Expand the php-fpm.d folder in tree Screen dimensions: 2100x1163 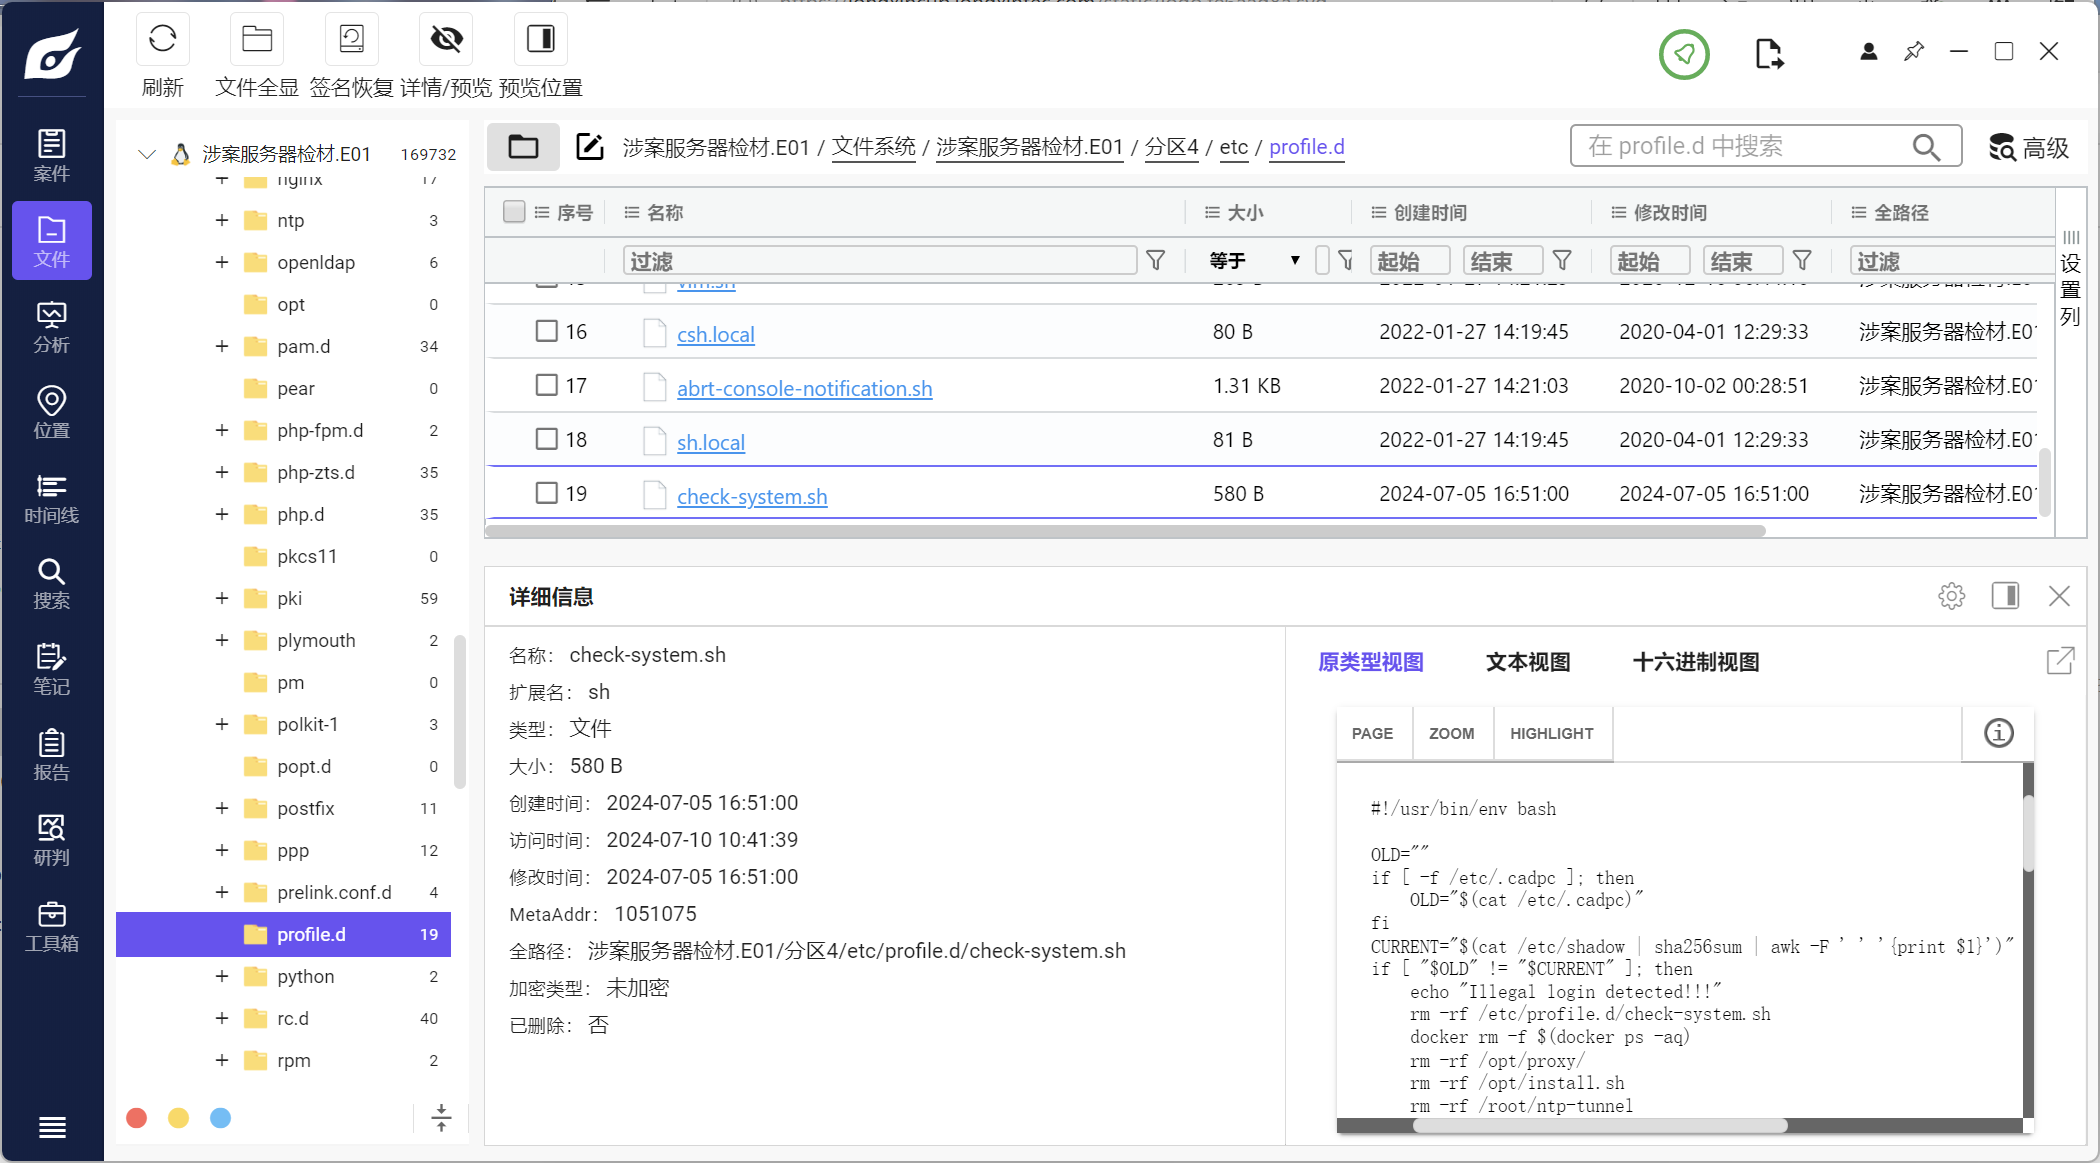(222, 430)
